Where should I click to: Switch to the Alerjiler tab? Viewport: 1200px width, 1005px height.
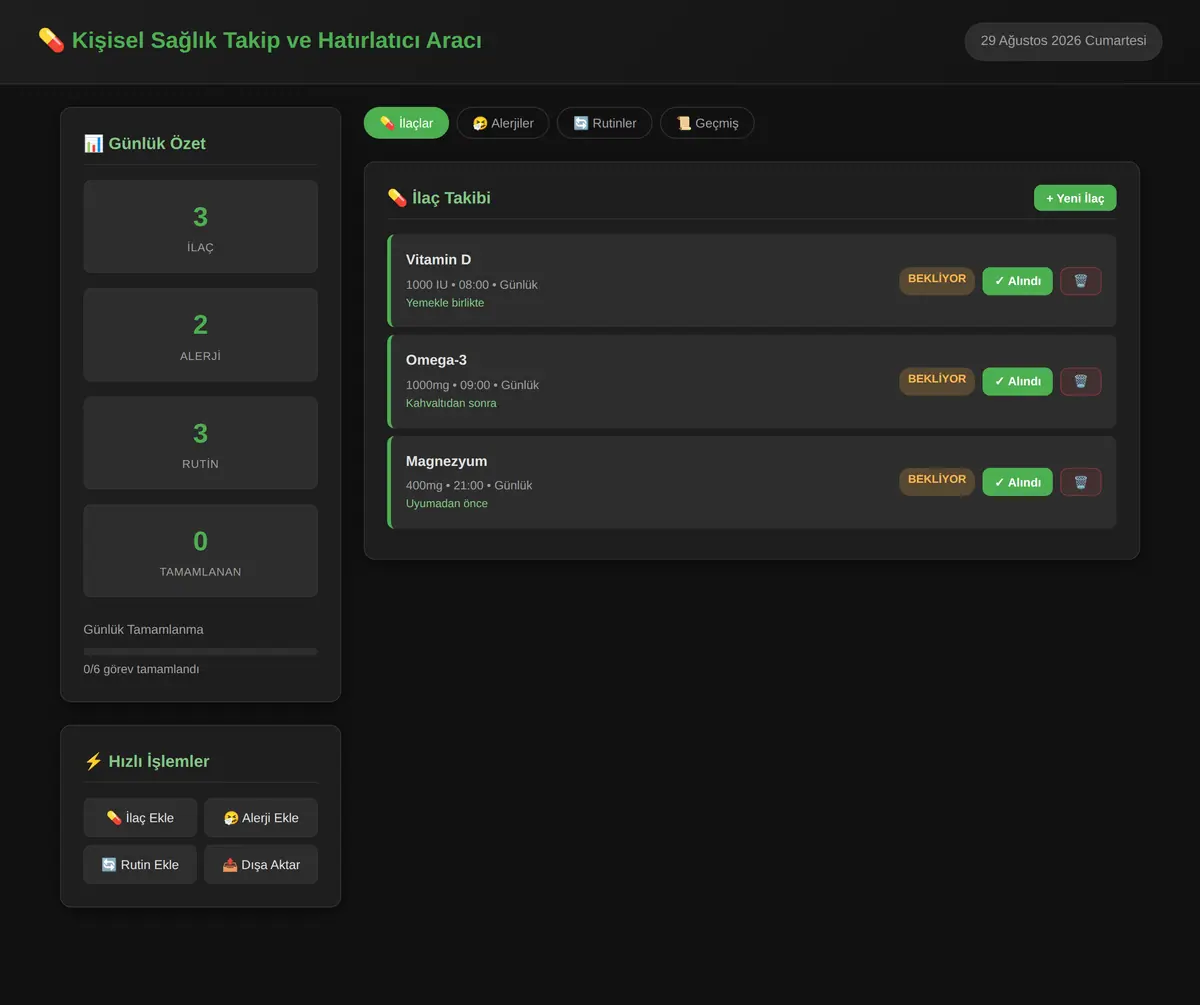[x=503, y=123]
